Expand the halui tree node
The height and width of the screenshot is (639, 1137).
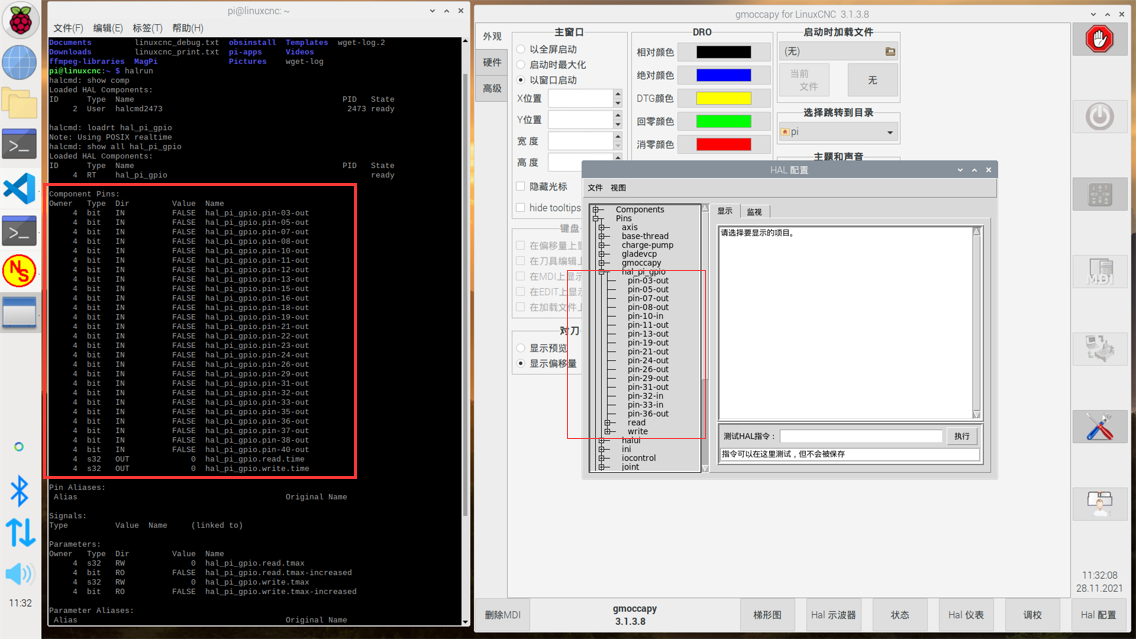601,440
